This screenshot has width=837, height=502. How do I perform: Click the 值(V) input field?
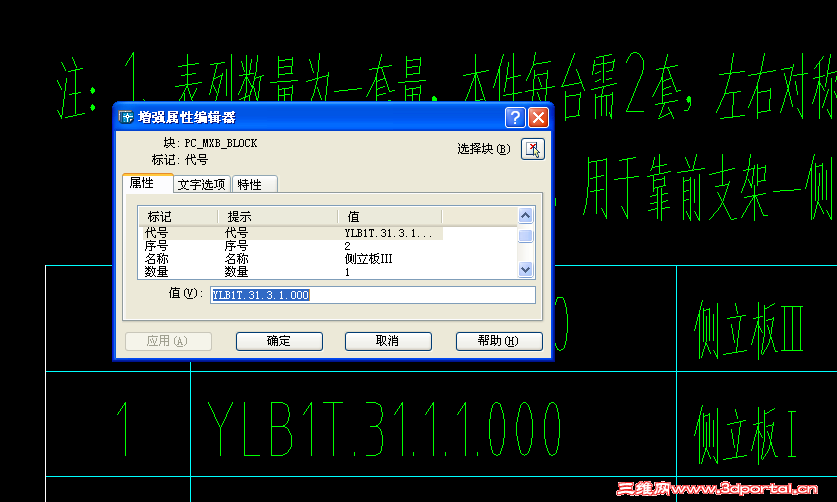point(373,295)
